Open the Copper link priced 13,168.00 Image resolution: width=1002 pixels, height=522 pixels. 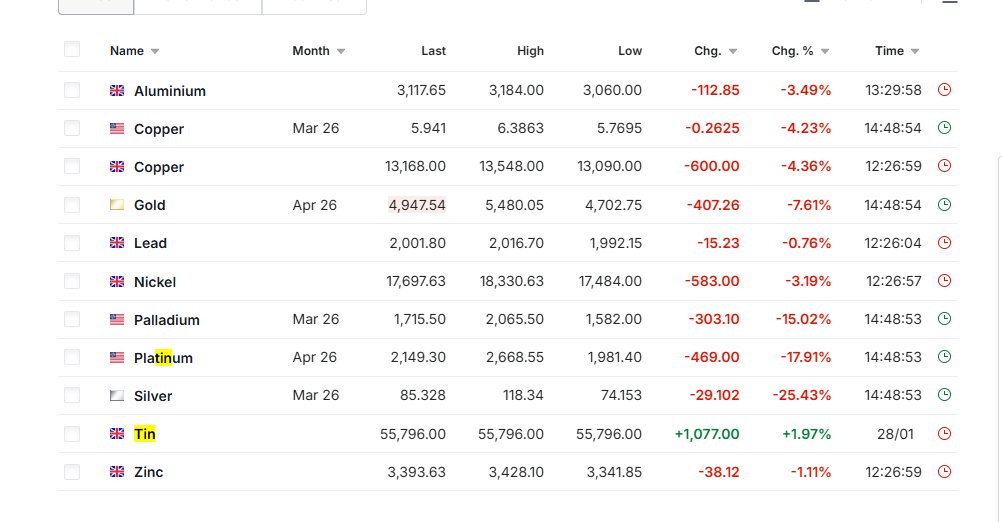click(x=158, y=167)
